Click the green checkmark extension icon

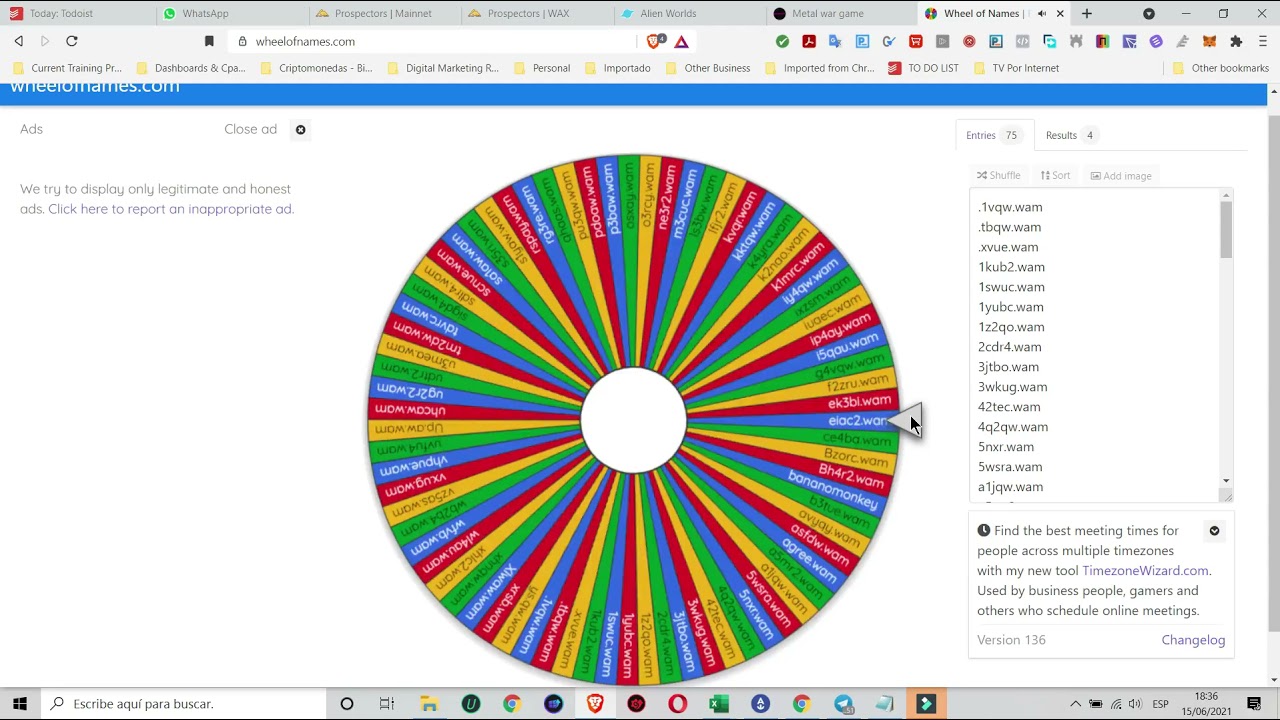pos(782,41)
